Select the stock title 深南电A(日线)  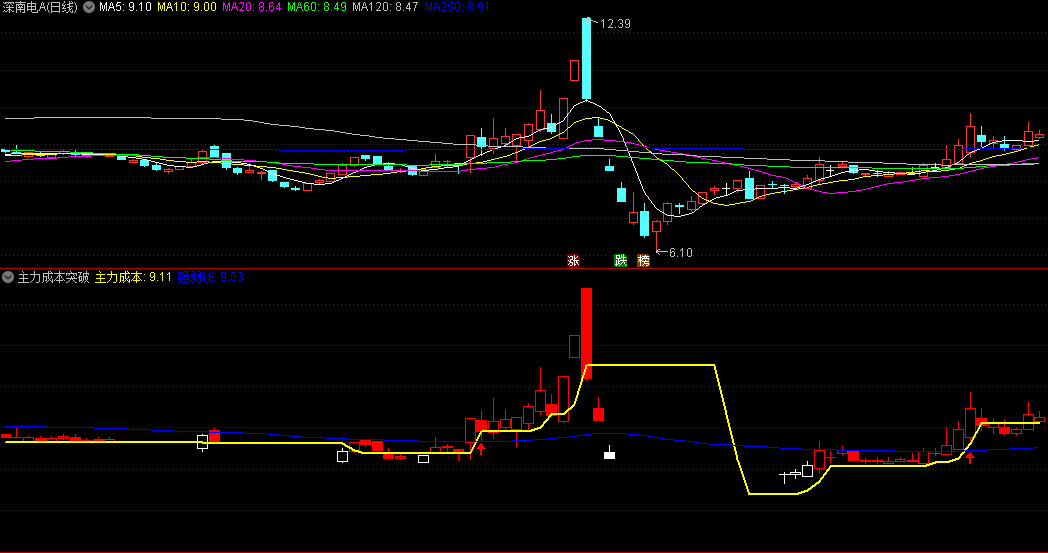(40, 7)
